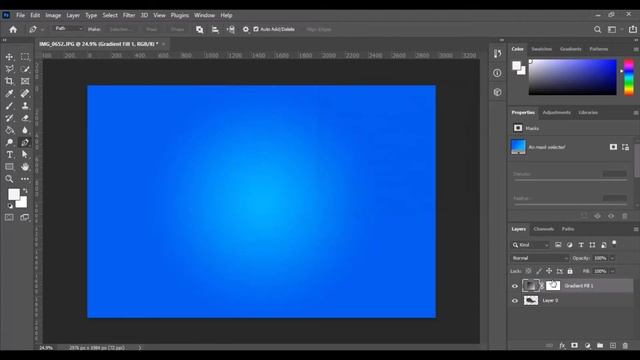The width and height of the screenshot is (640, 360).
Task: Select the Rectangle shape tool
Action: (9, 167)
